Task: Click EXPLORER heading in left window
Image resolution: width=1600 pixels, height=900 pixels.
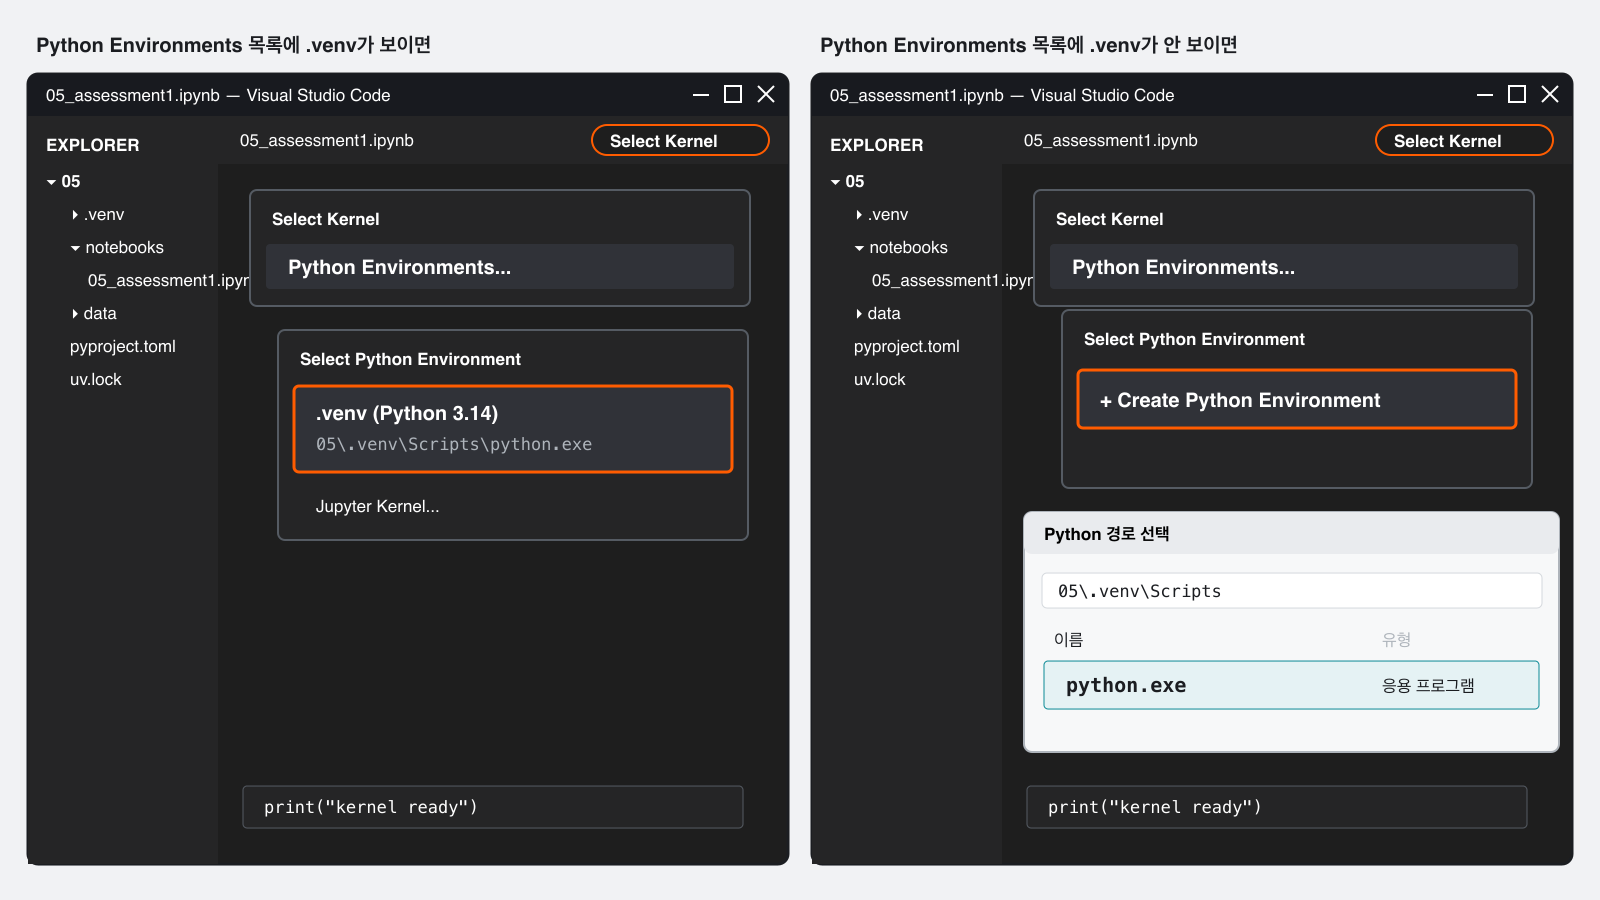Action: (x=93, y=145)
